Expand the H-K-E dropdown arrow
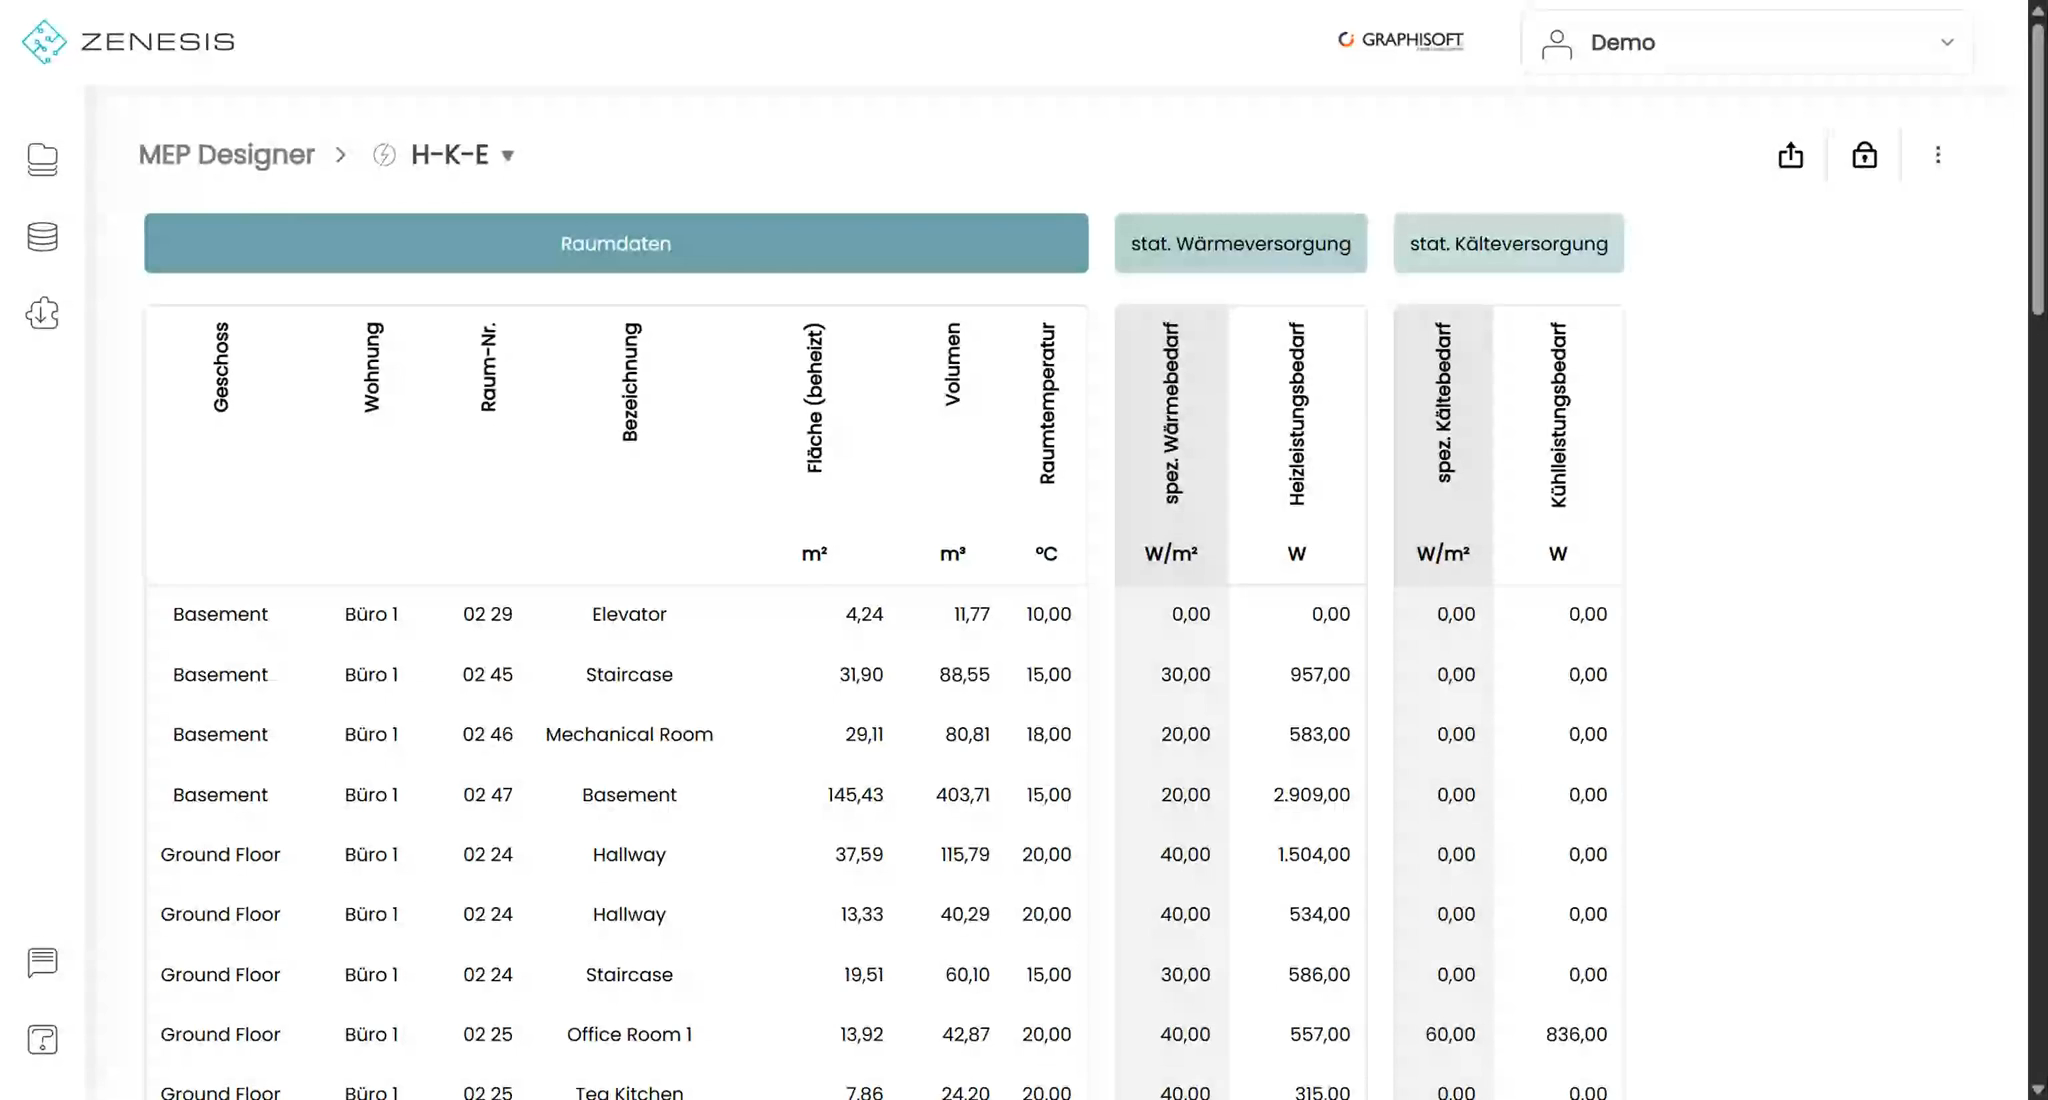 click(x=508, y=156)
